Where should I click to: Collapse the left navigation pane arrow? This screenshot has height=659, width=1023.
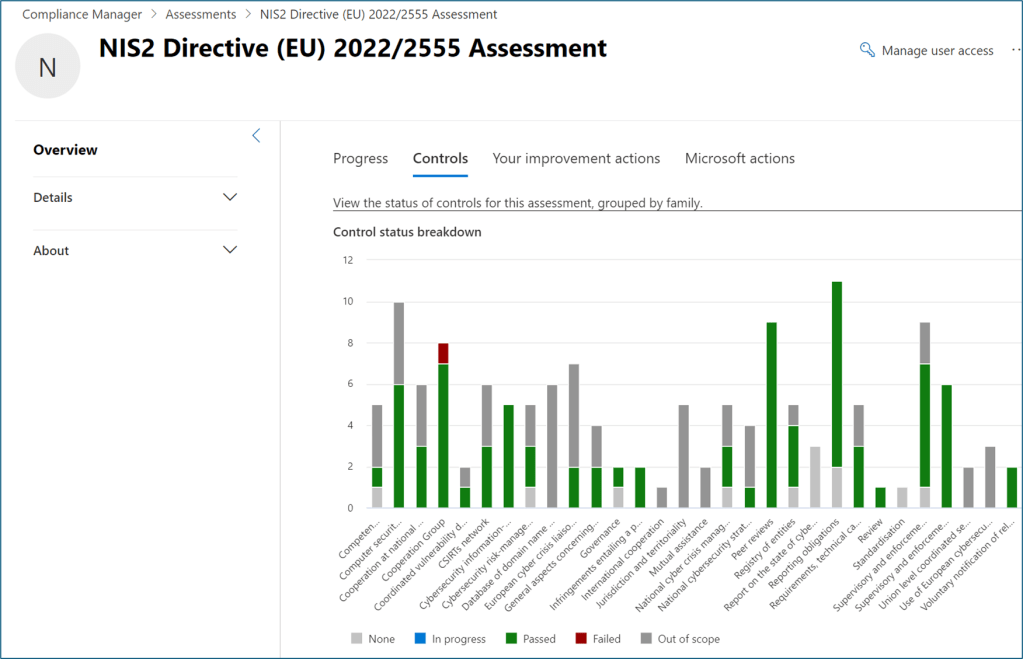[256, 136]
